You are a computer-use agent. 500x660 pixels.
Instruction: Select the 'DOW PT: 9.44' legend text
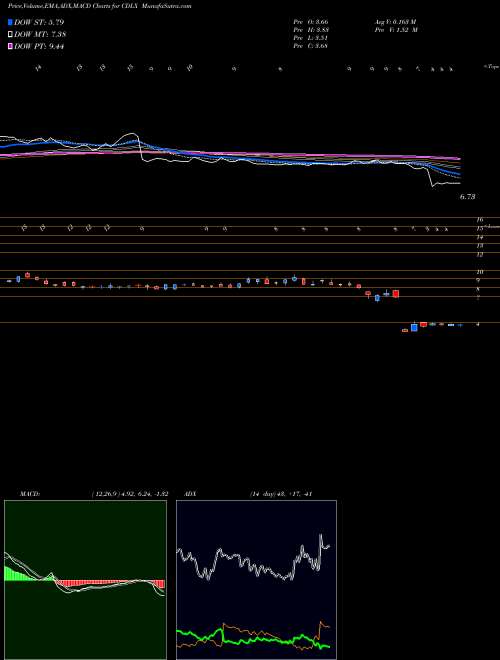coord(39,46)
